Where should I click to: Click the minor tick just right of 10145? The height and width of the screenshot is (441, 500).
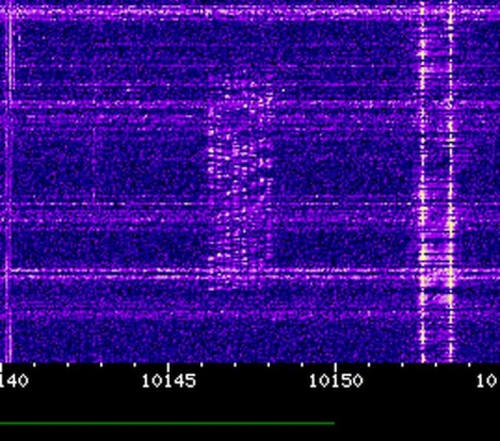pyautogui.click(x=202, y=365)
